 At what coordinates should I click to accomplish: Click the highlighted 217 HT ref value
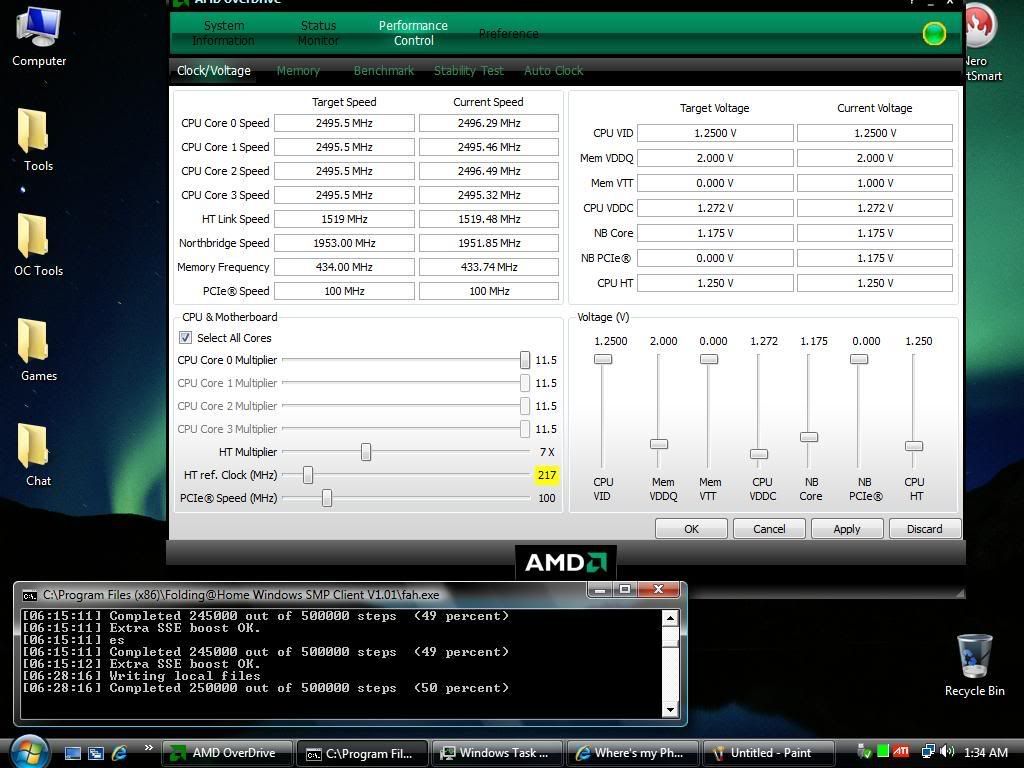point(547,475)
